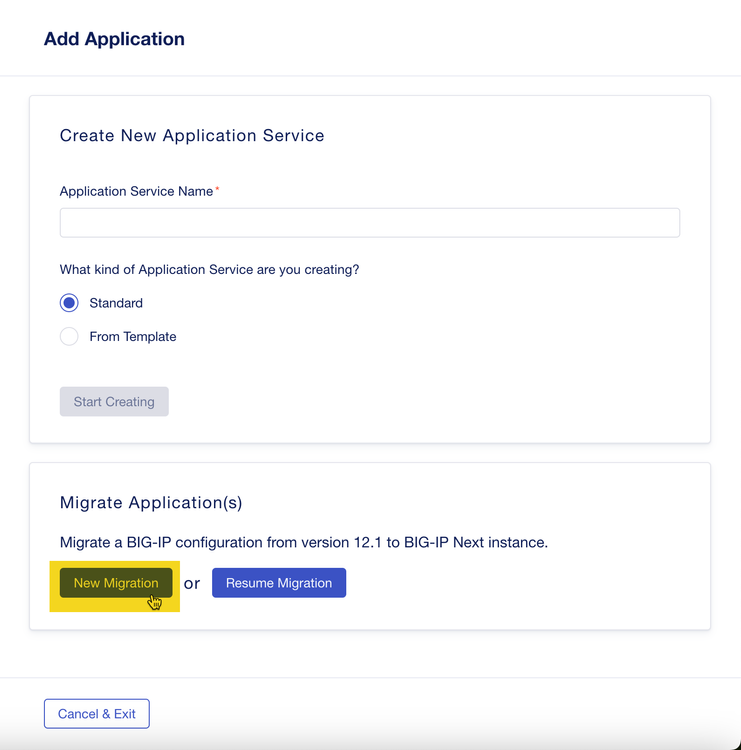Click the Add Application page title
741x750 pixels.
click(x=114, y=40)
